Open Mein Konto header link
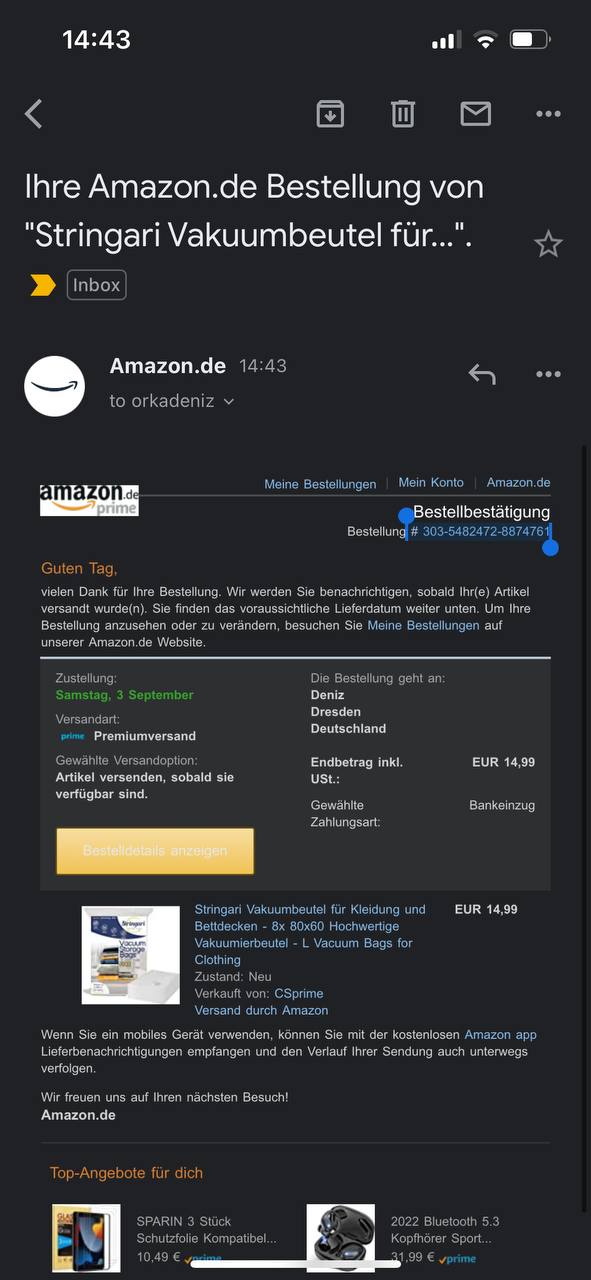 [x=431, y=482]
